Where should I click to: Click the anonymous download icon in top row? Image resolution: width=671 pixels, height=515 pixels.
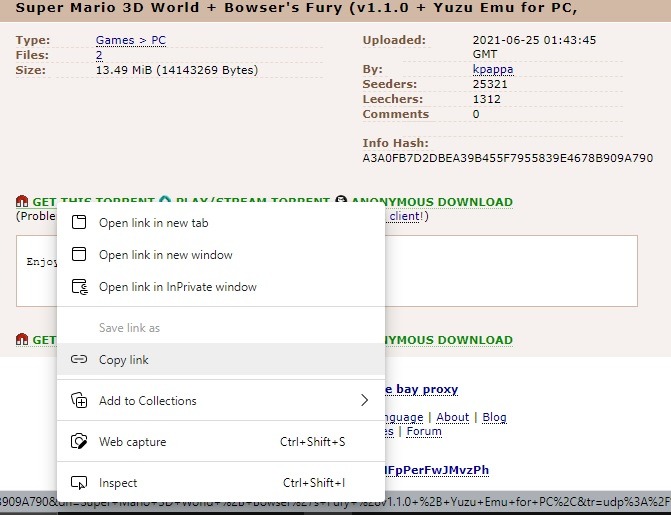tap(341, 202)
